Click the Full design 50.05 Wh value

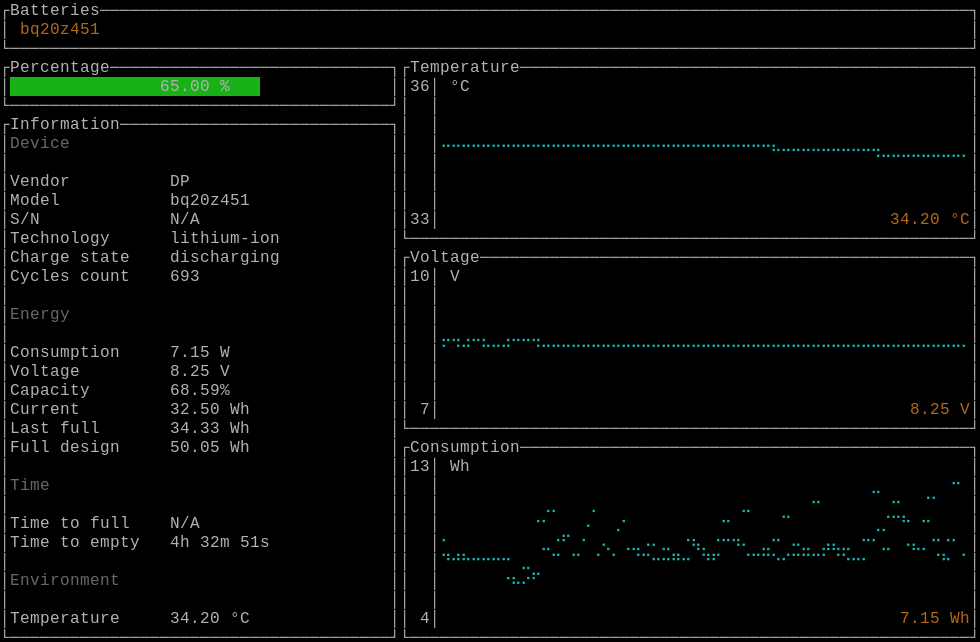210,447
